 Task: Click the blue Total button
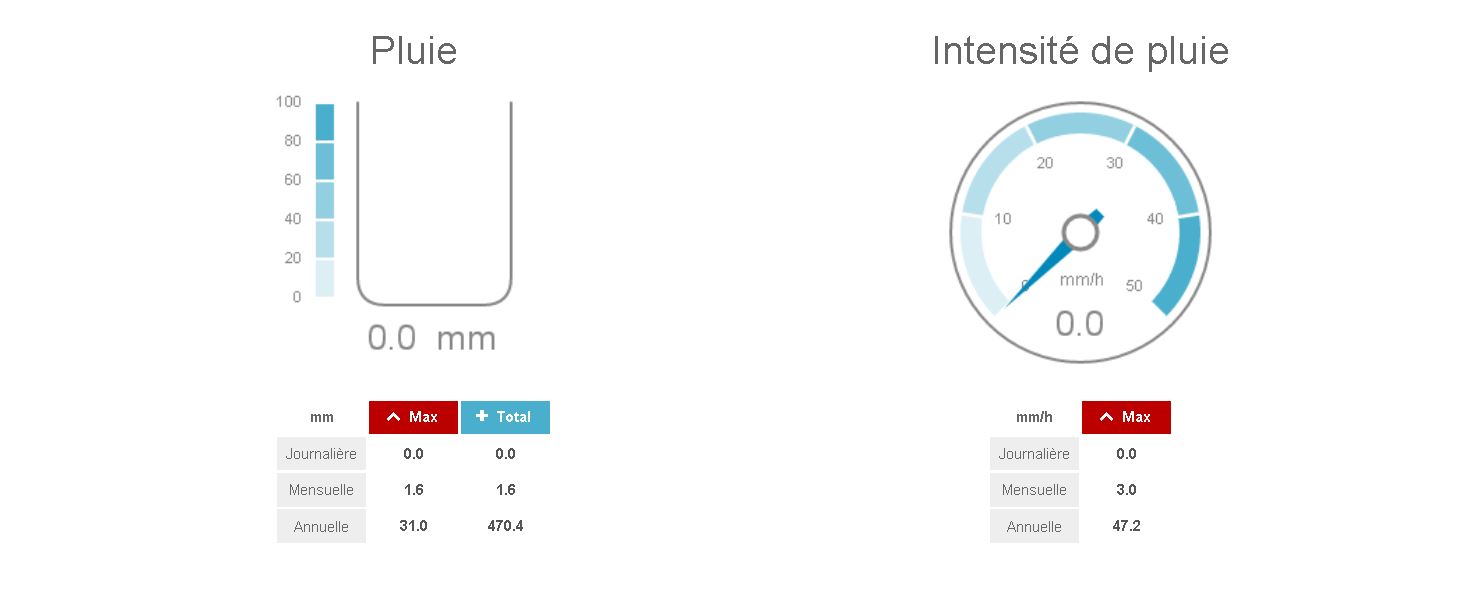click(505, 417)
